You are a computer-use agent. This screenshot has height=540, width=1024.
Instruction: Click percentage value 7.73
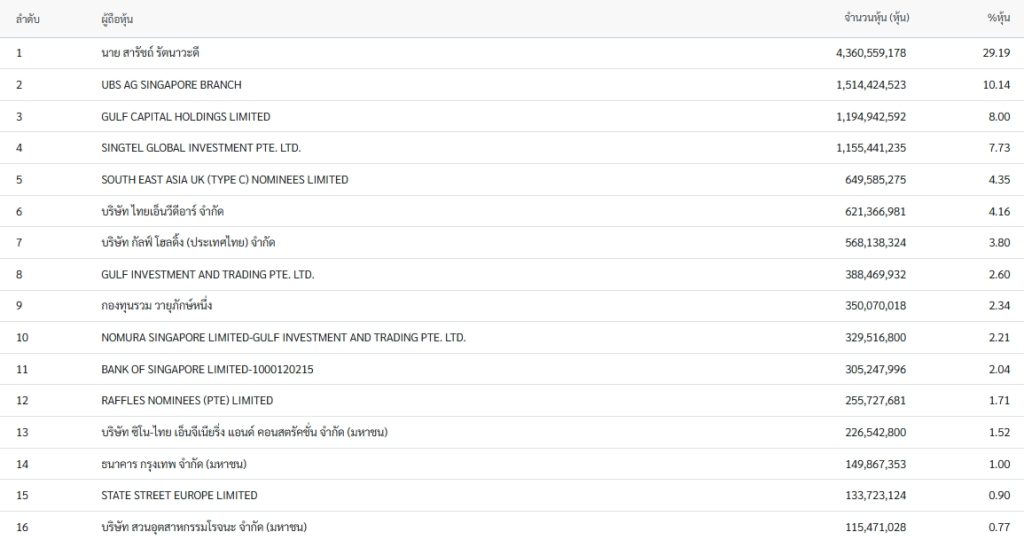(x=999, y=148)
